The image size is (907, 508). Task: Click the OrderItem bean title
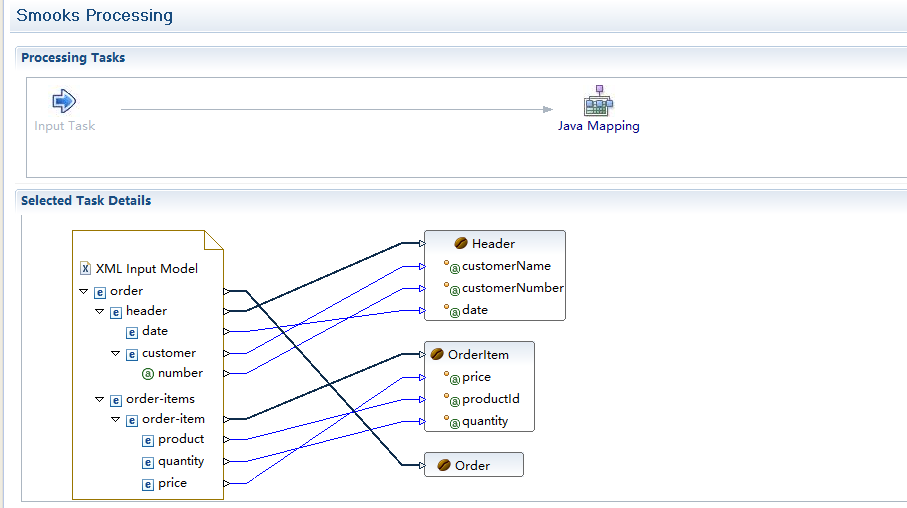(x=478, y=355)
